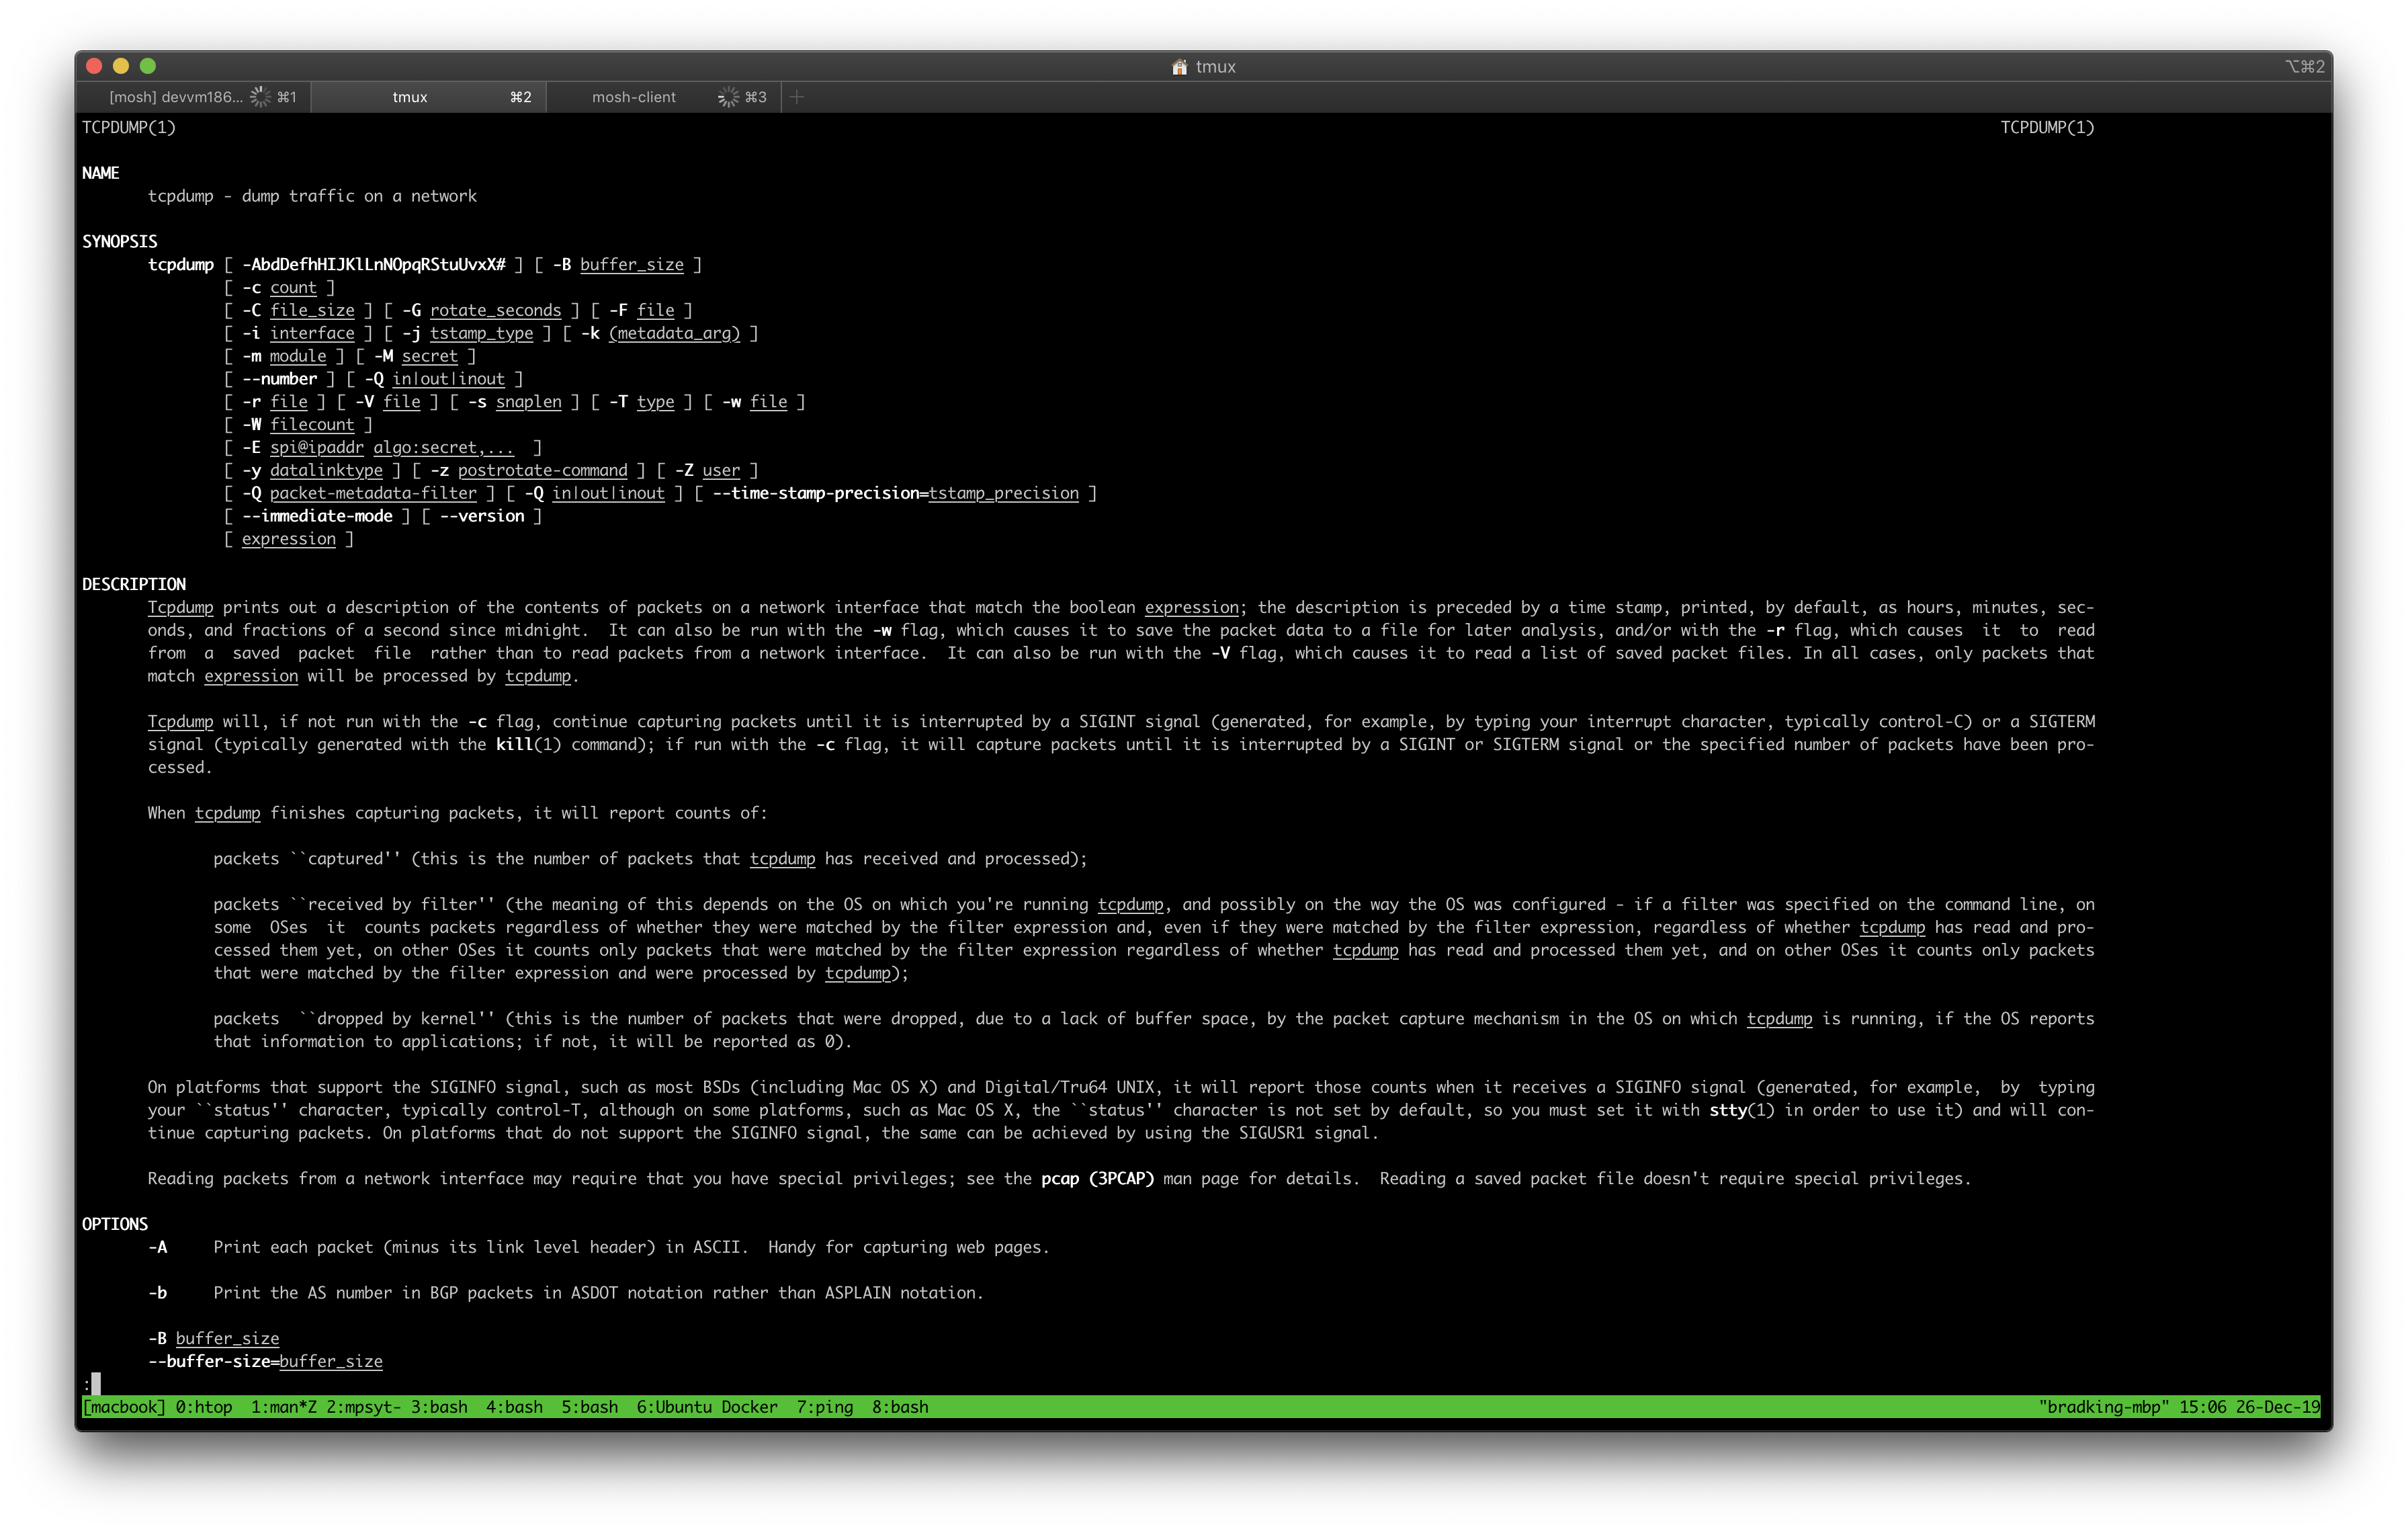Click bold stty(1) reference
This screenshot has height=1531, width=2408.
pos(1742,1110)
